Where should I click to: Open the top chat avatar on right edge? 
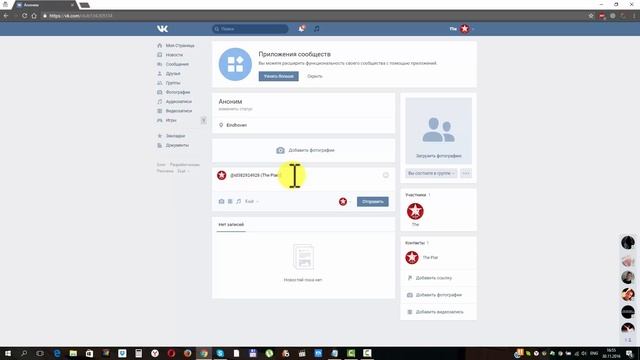click(x=628, y=242)
